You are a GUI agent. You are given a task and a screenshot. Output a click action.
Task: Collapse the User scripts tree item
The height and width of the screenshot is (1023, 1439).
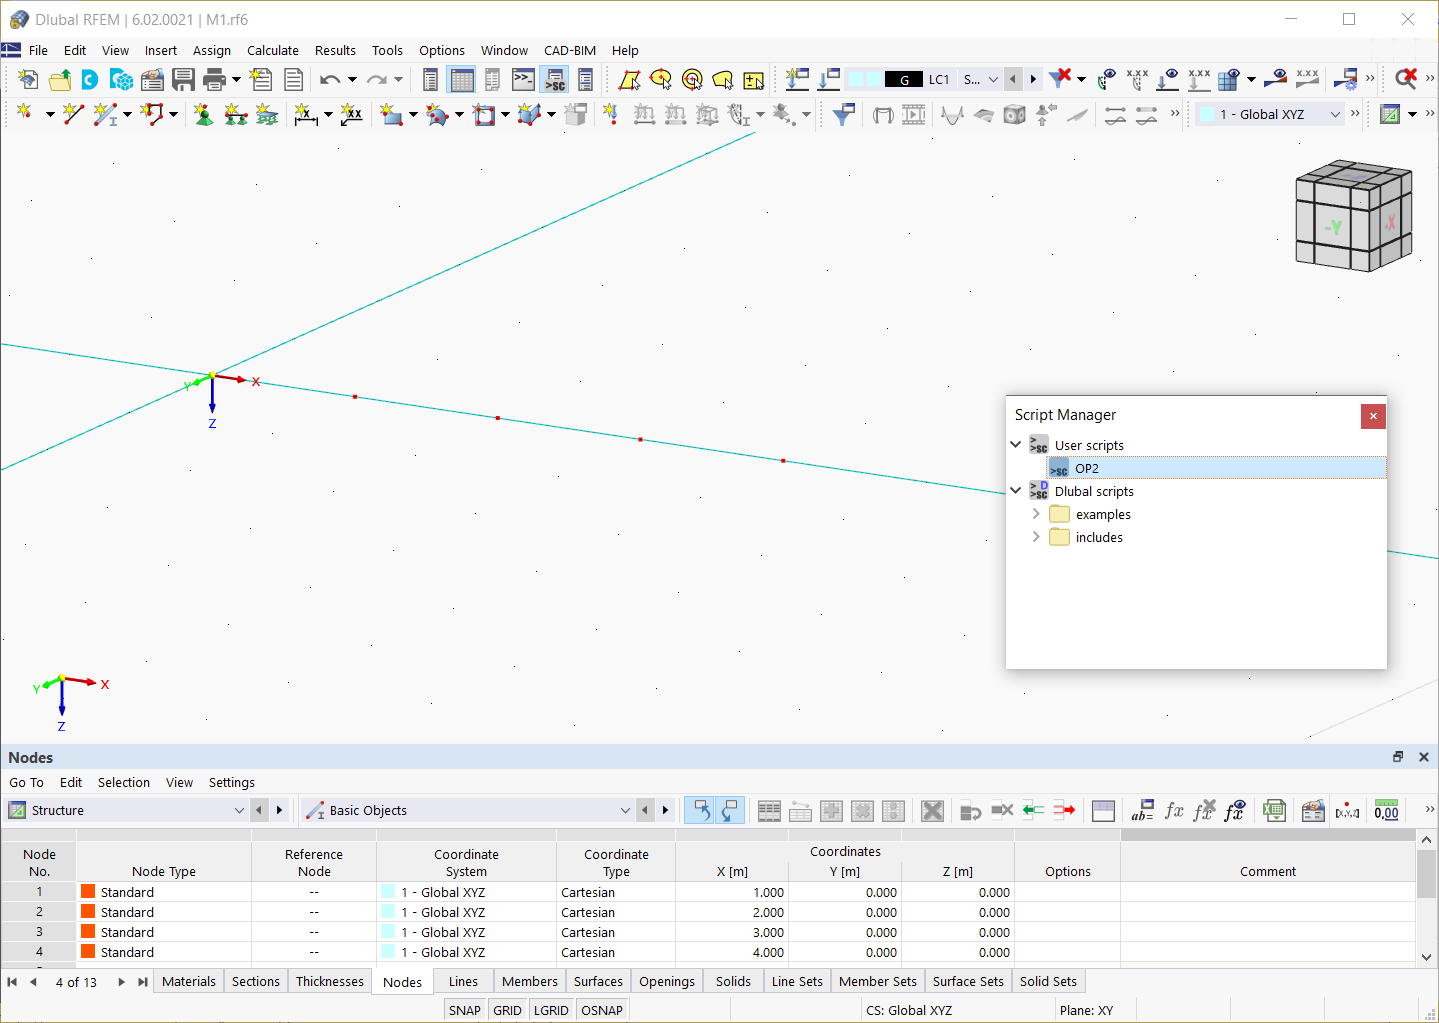pyautogui.click(x=1015, y=444)
